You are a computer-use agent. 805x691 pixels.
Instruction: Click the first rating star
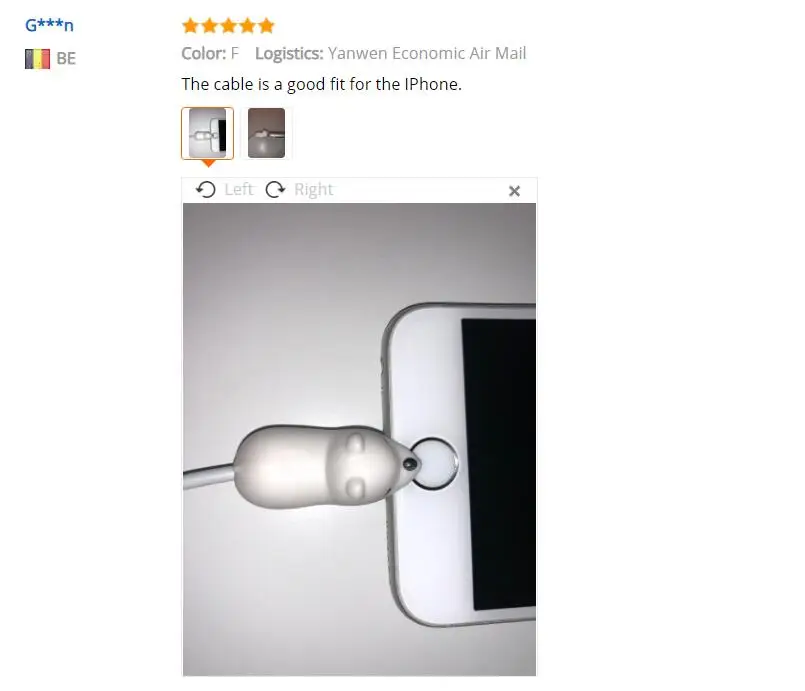coord(190,25)
